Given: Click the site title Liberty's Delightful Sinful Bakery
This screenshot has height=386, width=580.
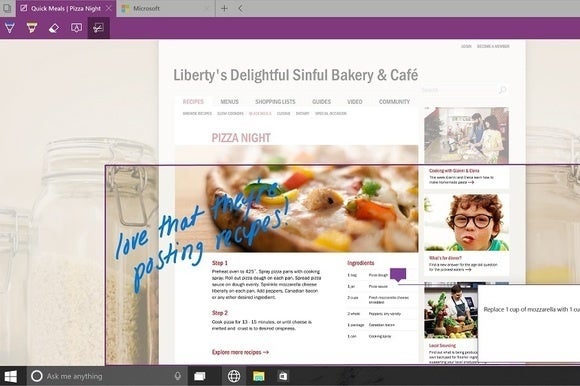Looking at the screenshot, I should (296, 75).
